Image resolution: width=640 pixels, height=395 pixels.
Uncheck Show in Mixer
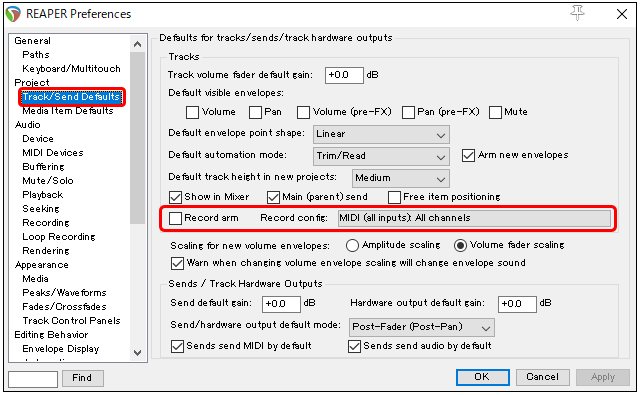tap(176, 198)
